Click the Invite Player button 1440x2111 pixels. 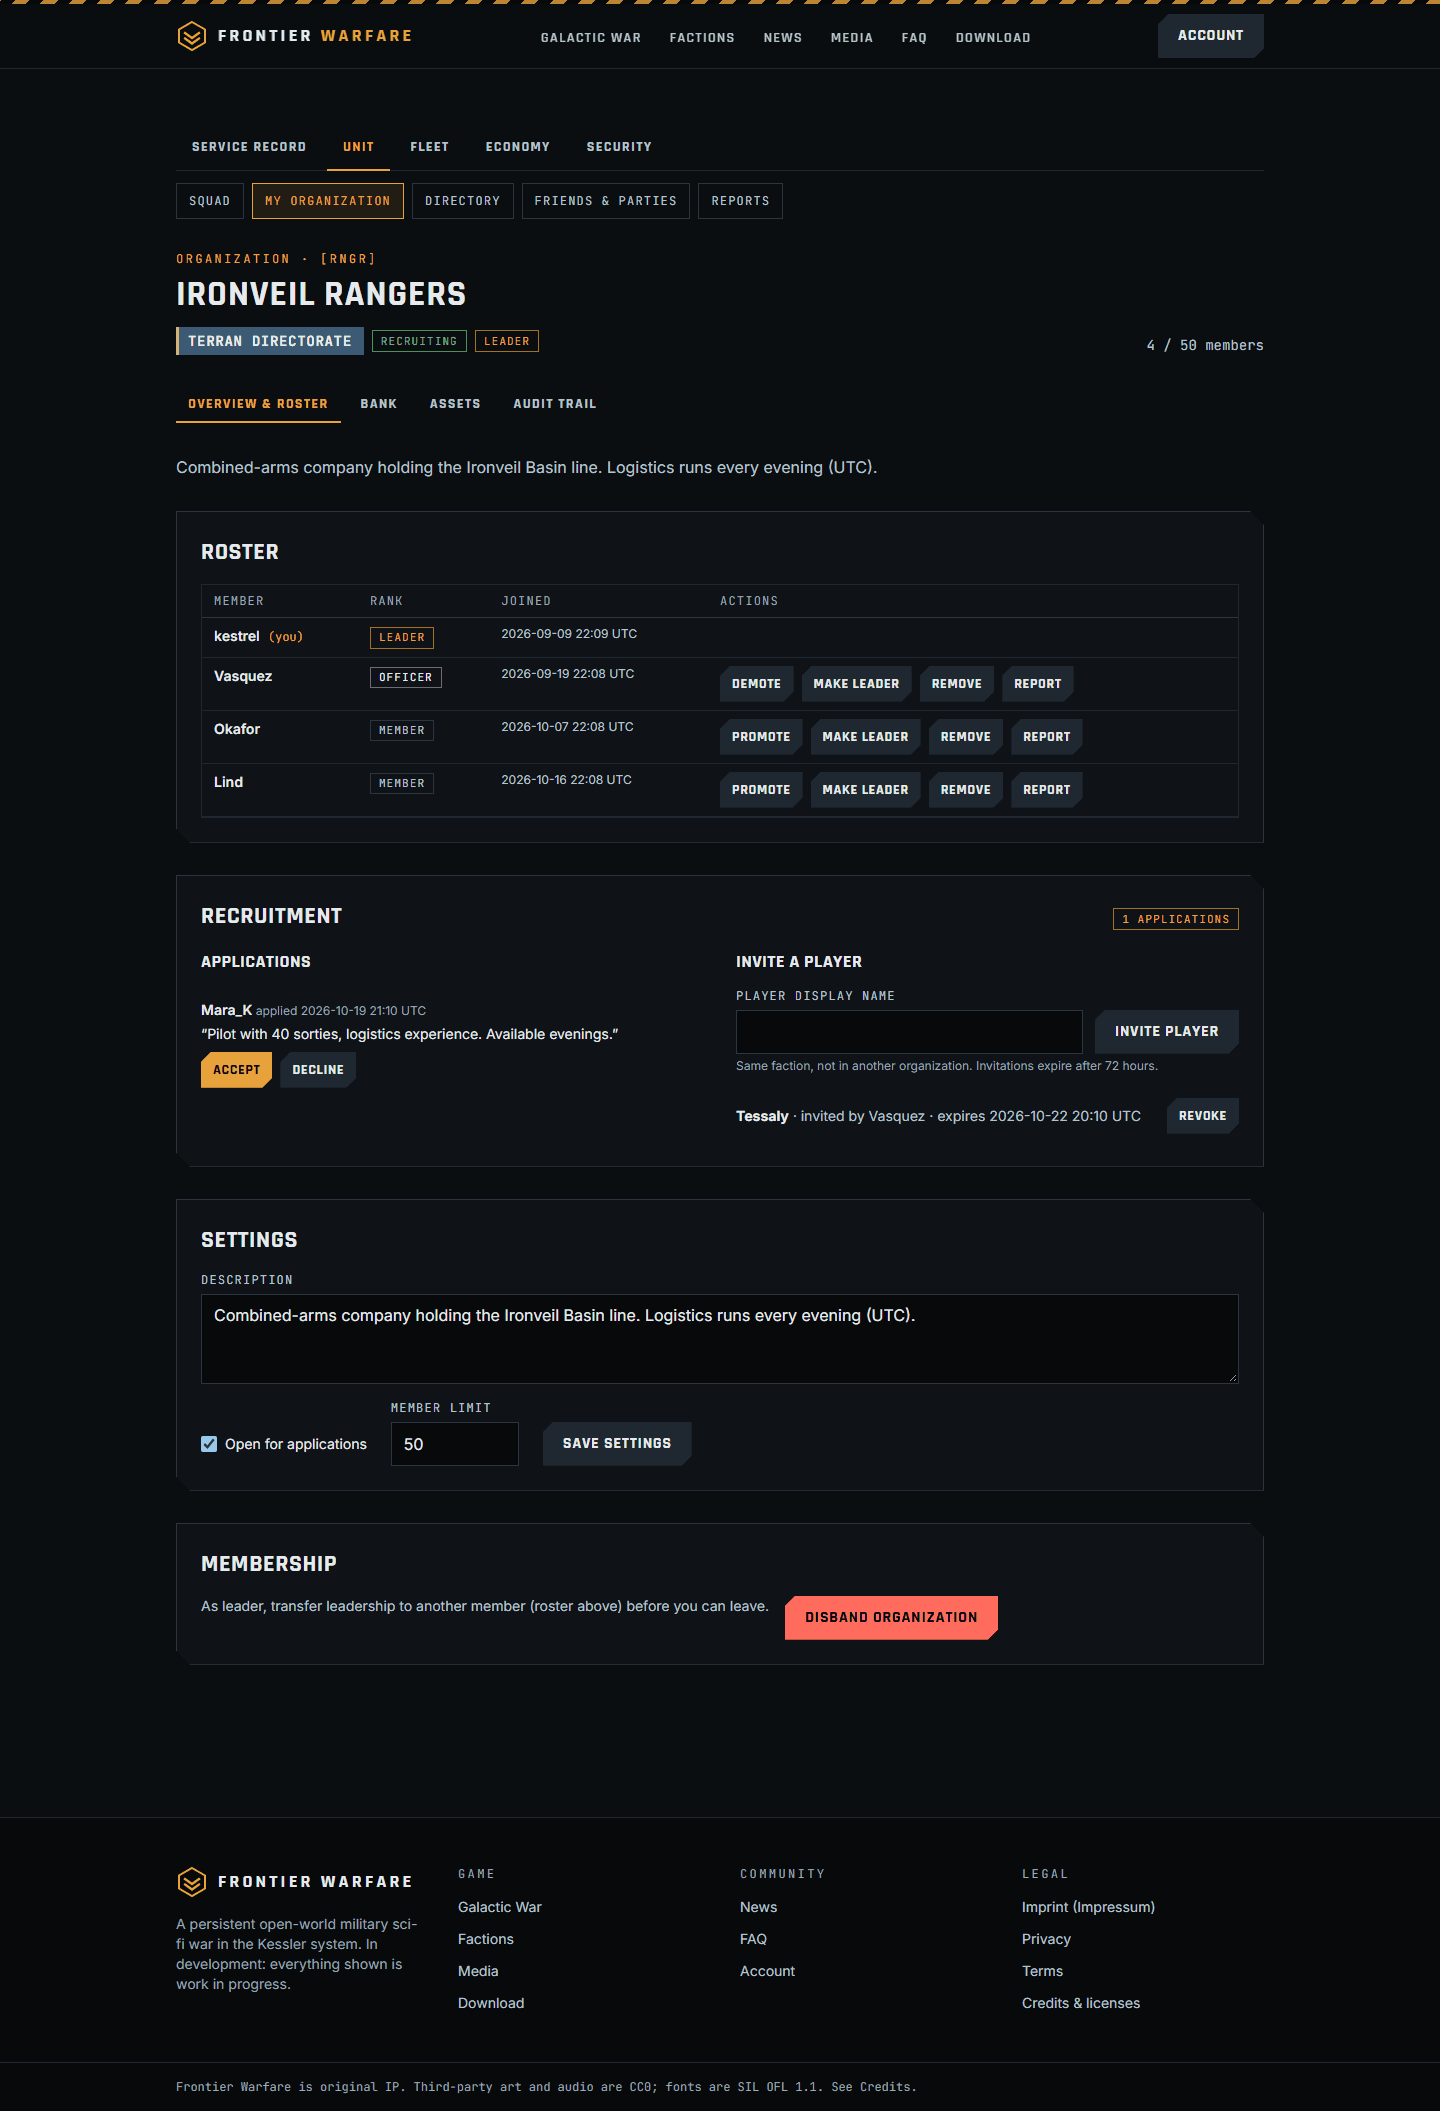pyautogui.click(x=1167, y=1031)
